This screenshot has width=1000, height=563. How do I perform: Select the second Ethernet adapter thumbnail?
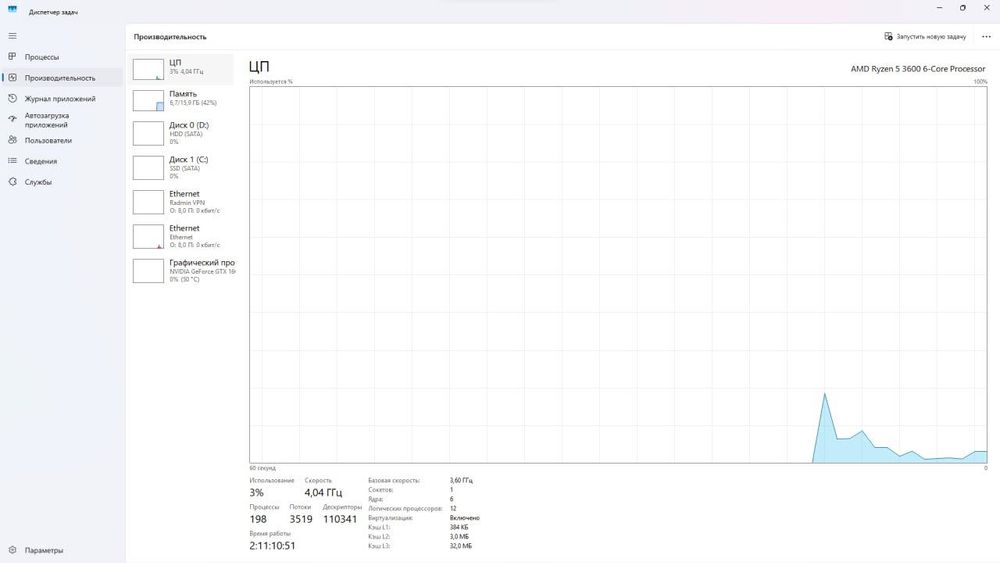148,237
